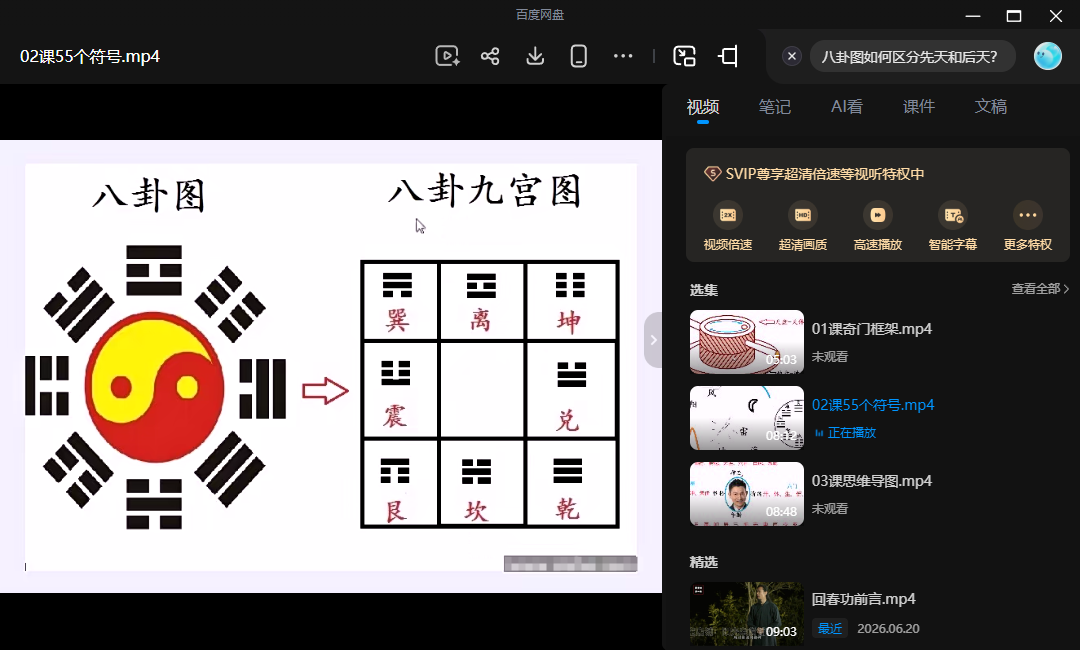This screenshot has height=650, width=1080.
Task: Click the crop/pin window icon
Action: click(728, 56)
